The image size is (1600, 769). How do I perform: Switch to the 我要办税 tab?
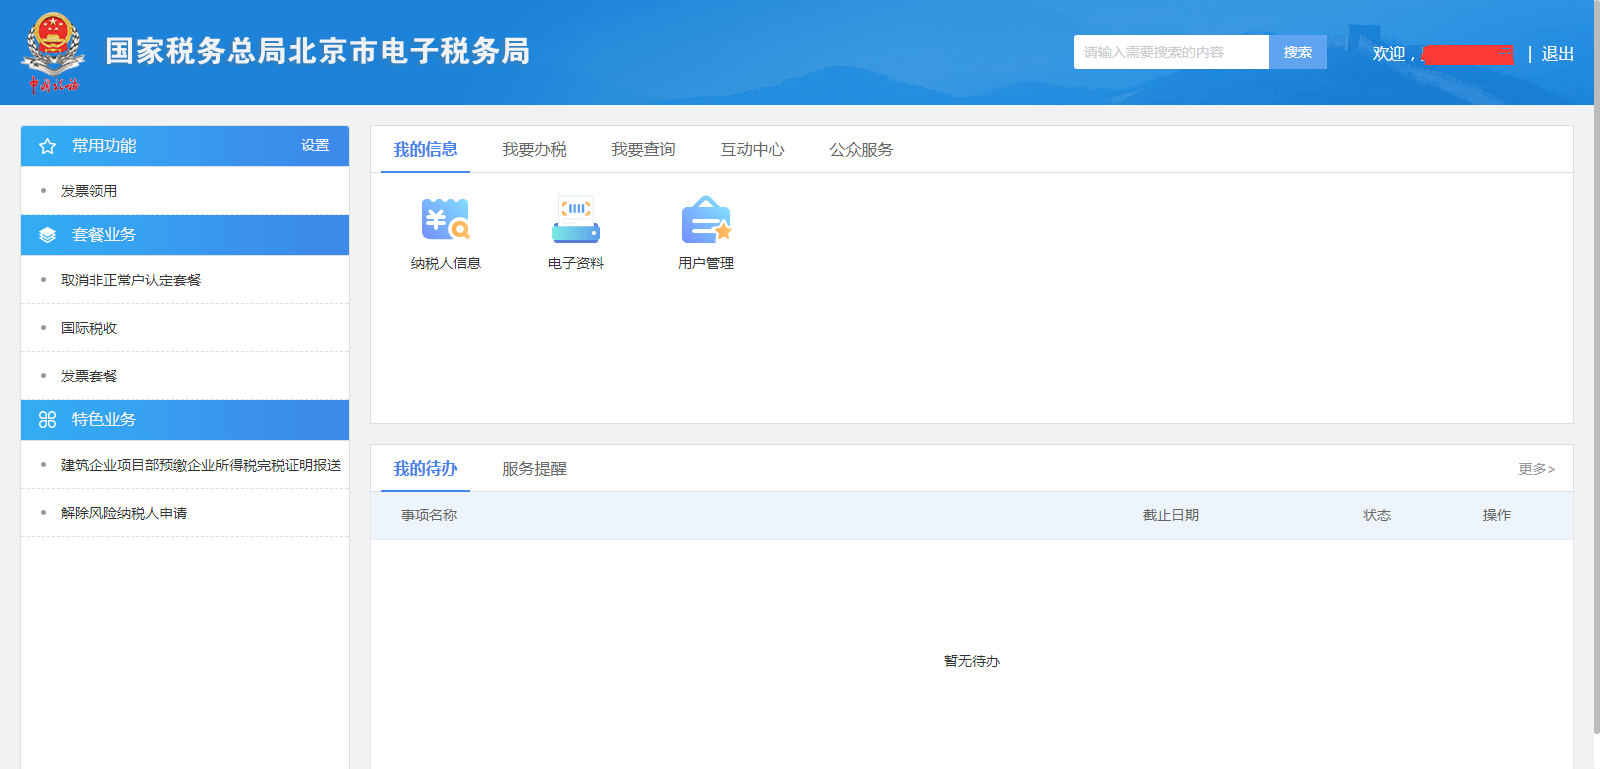click(534, 149)
